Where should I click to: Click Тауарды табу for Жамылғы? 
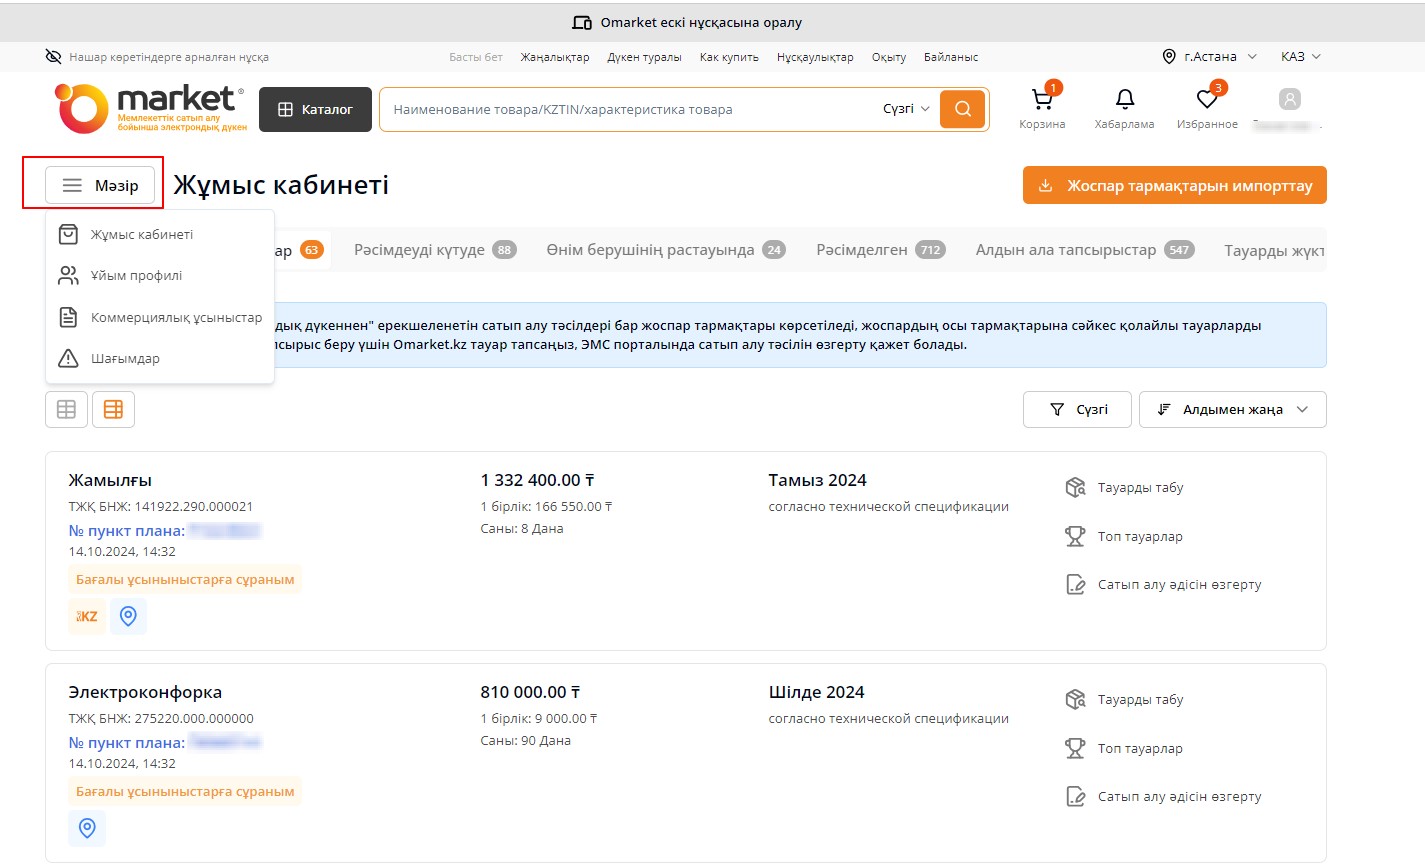point(1139,488)
